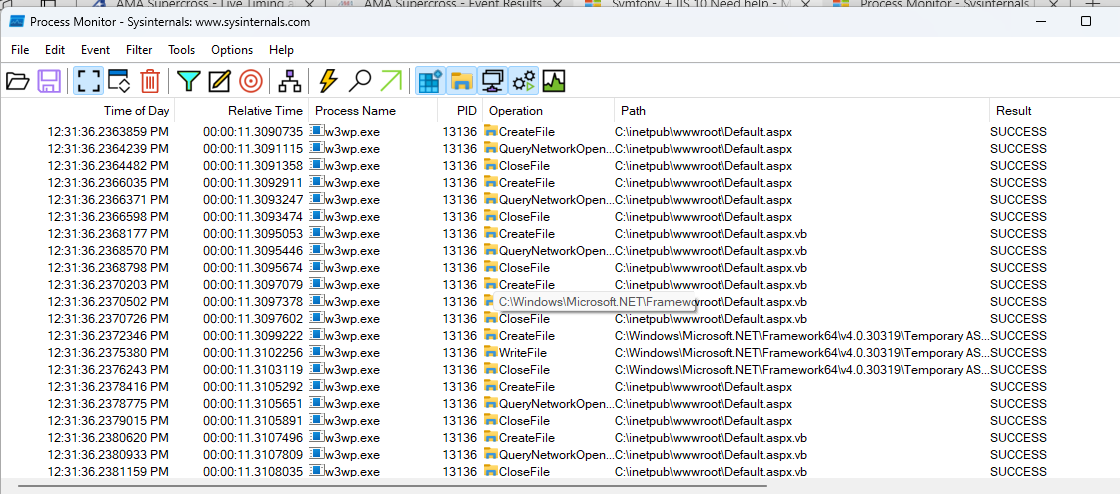Click the WriteFile operation text

coord(523,353)
